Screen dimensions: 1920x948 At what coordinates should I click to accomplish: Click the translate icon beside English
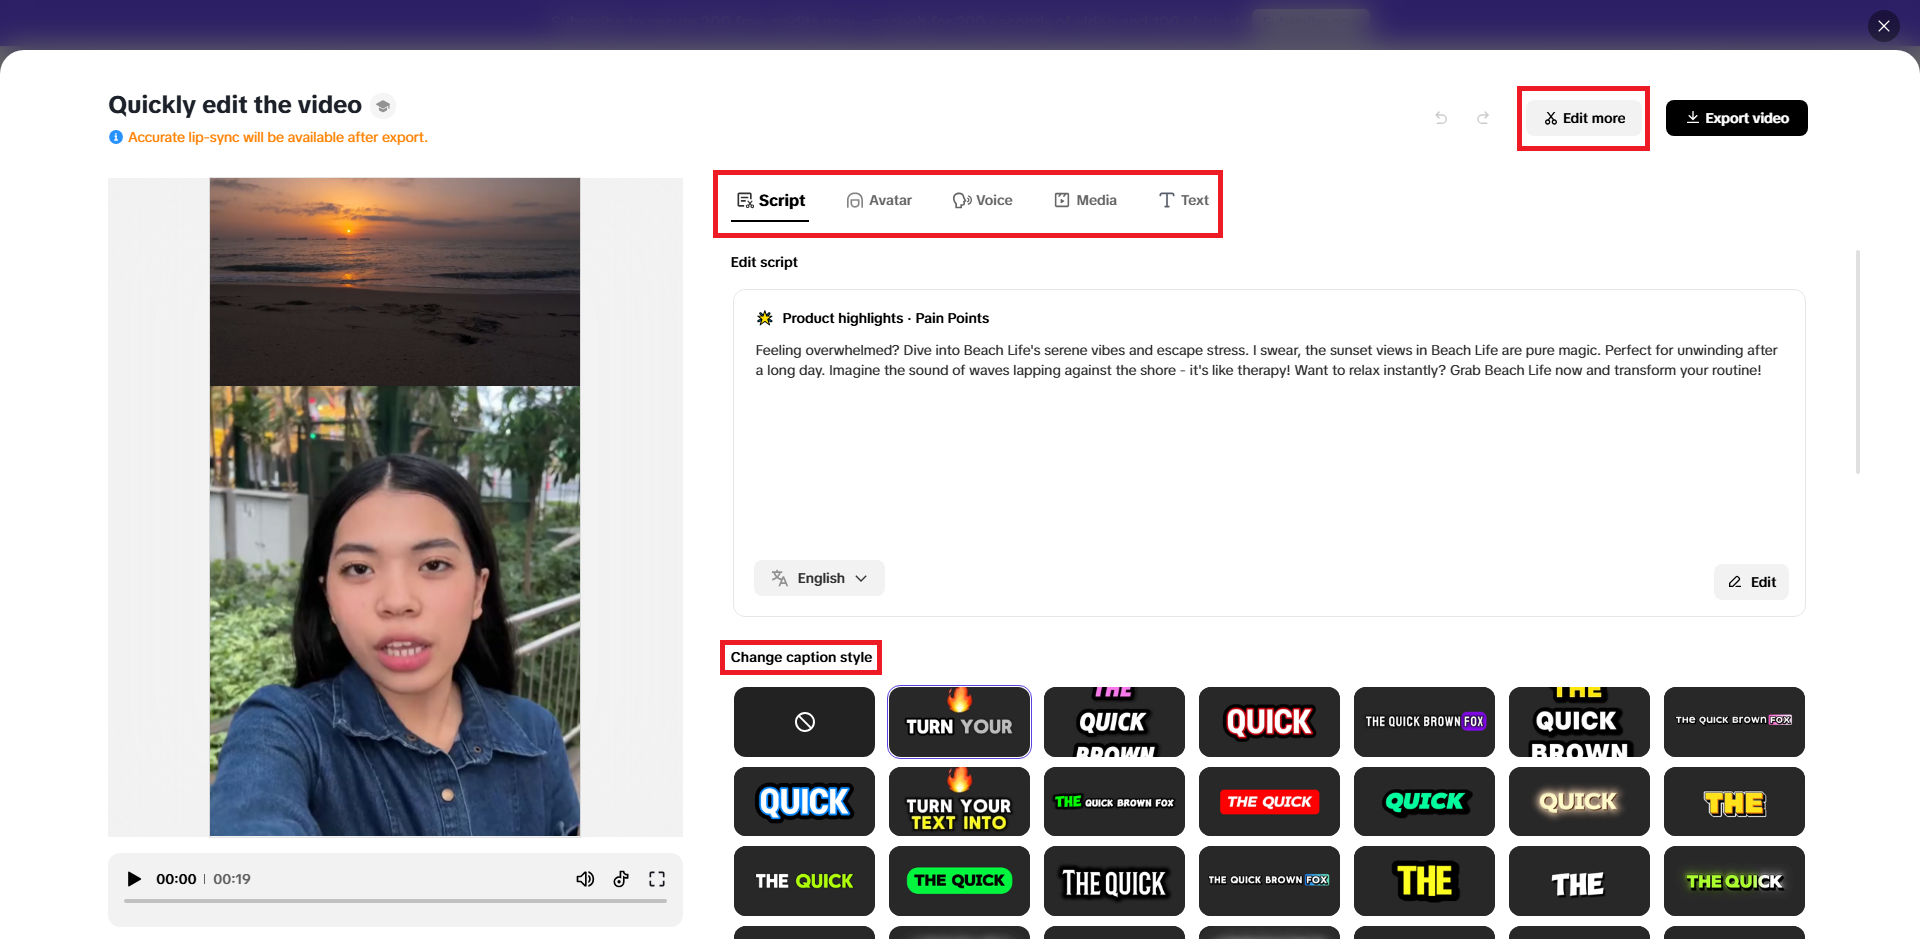[778, 578]
